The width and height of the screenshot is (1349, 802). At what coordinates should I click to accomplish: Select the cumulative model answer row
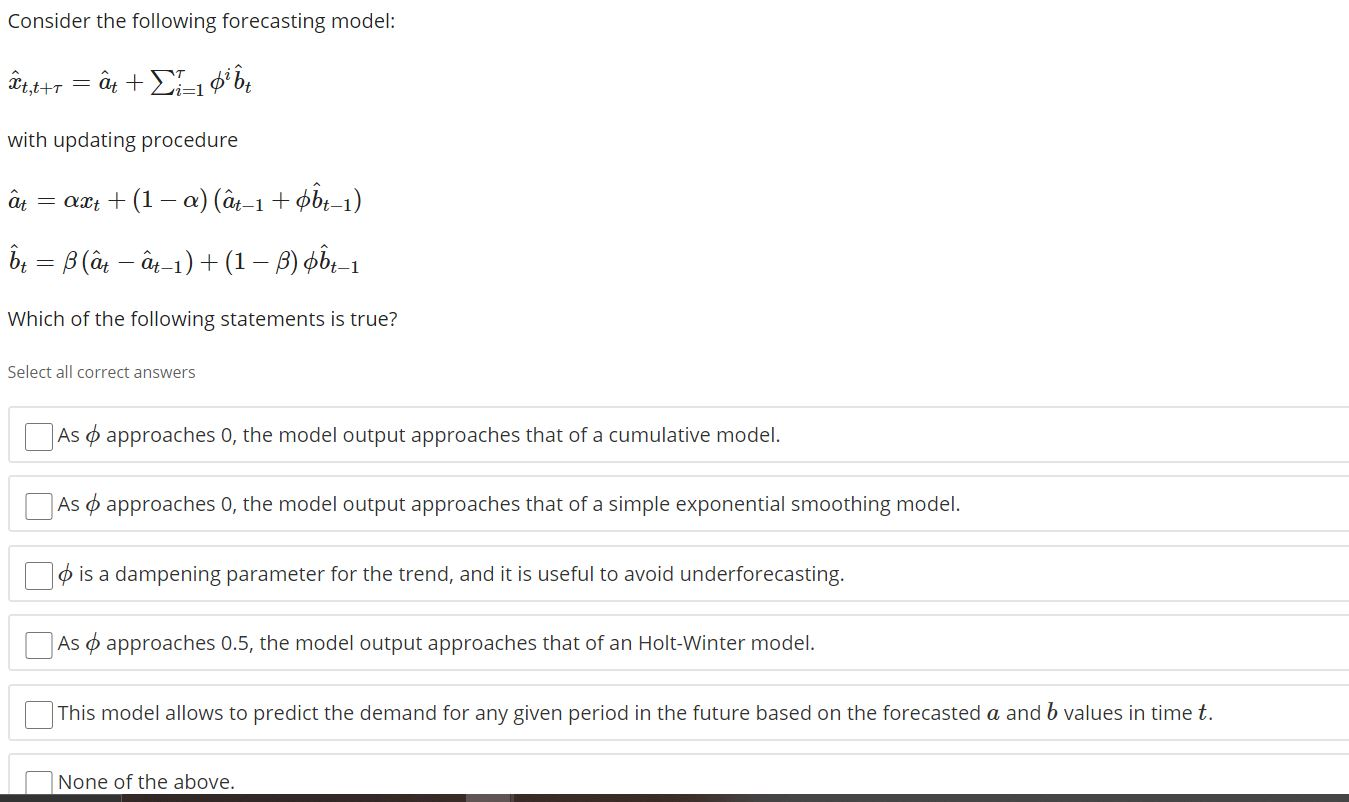[420, 435]
